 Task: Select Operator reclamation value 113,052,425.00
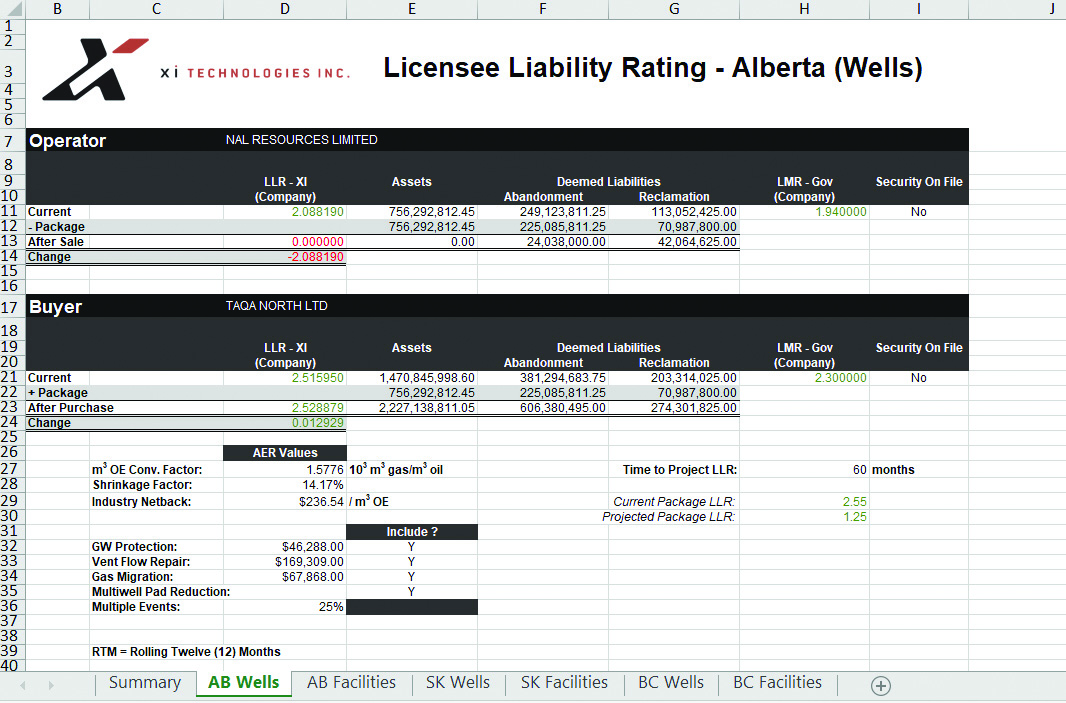694,212
